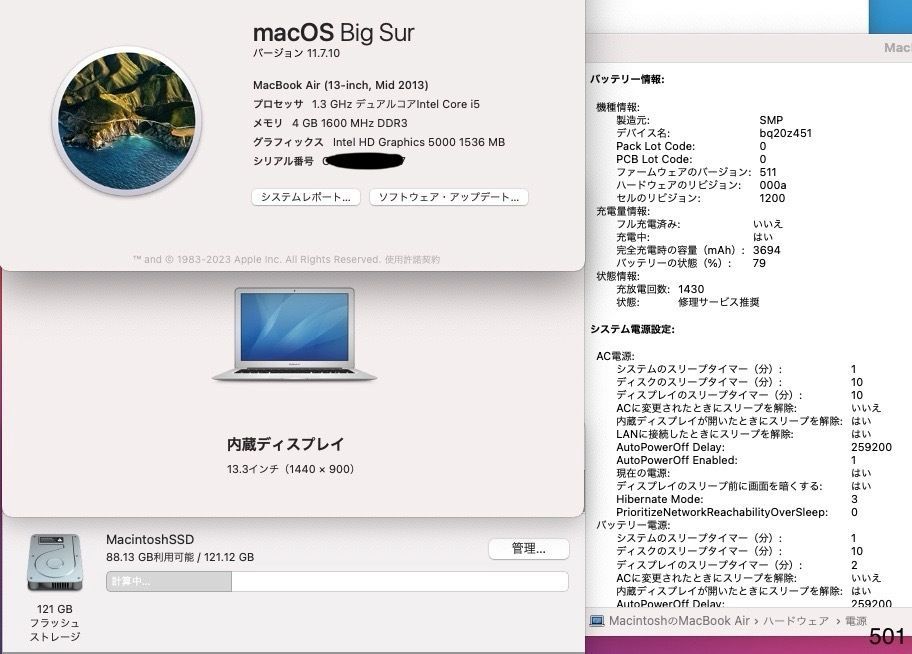Viewport: 912px width, 654px height.
Task: Select the 修理サービス推奨 status text
Action: [719, 302]
